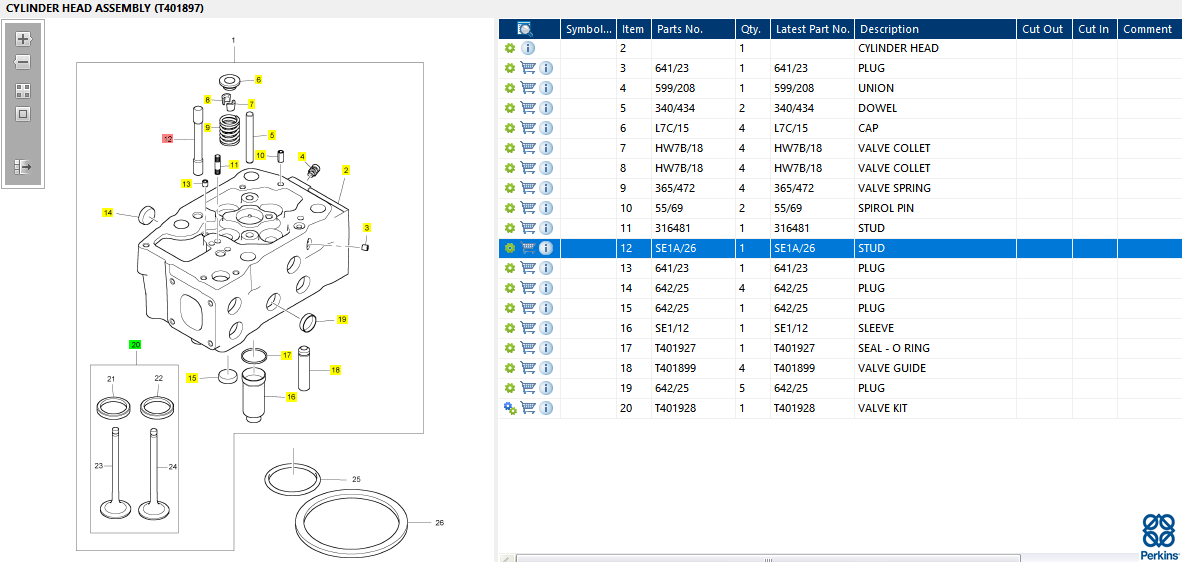Zoom in on the diagram with plus icon
Image resolution: width=1182 pixels, height=562 pixels.
pos(23,38)
